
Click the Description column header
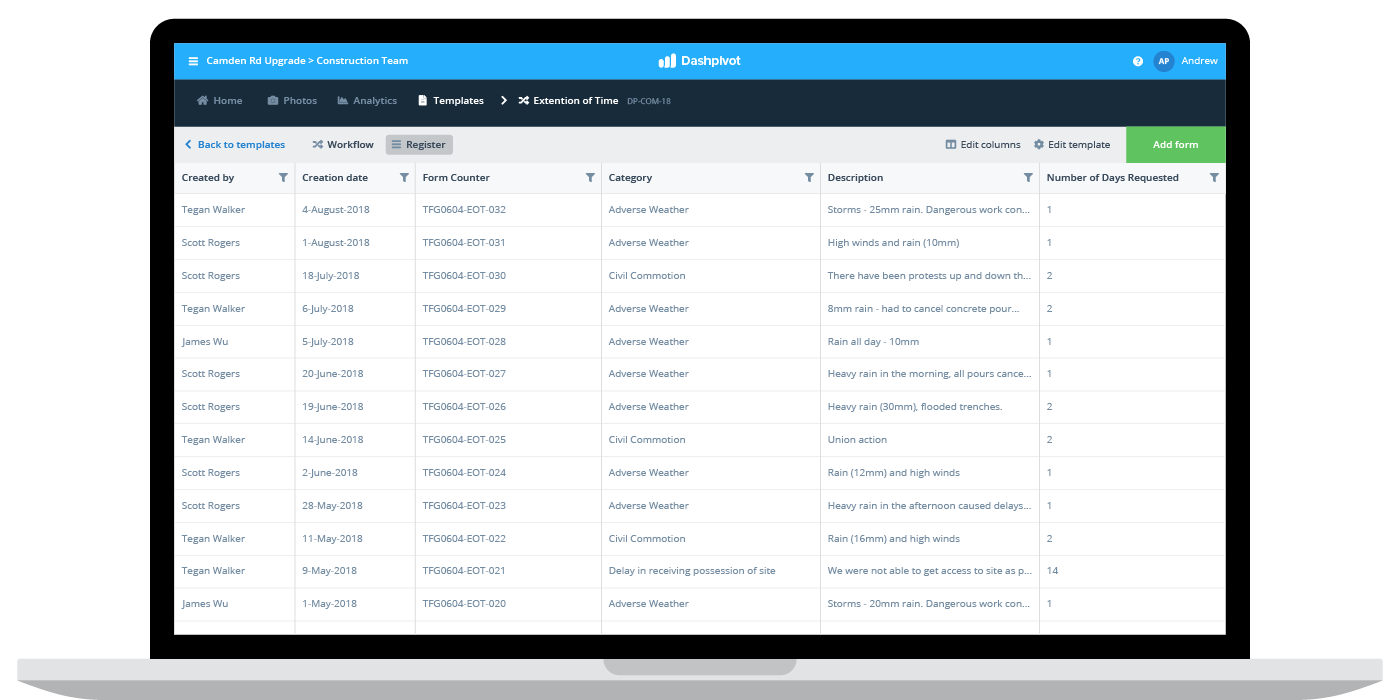click(x=855, y=178)
